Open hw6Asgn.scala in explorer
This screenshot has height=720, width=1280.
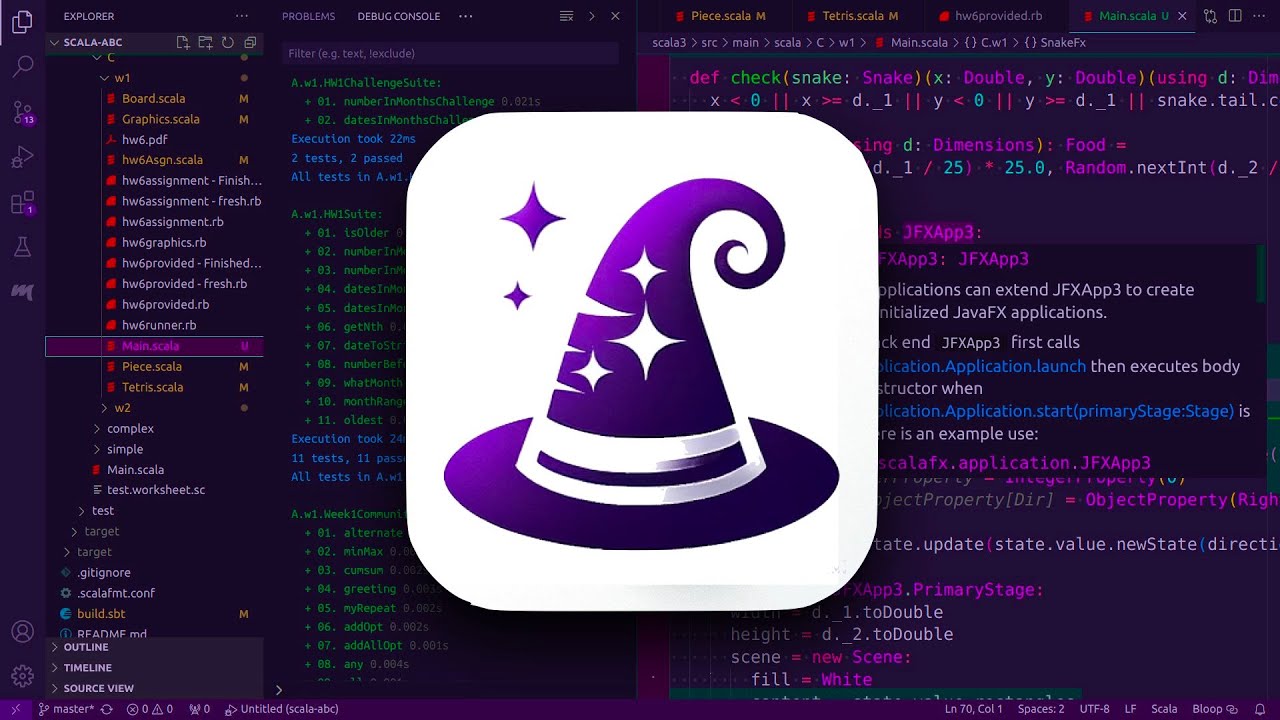[154, 160]
